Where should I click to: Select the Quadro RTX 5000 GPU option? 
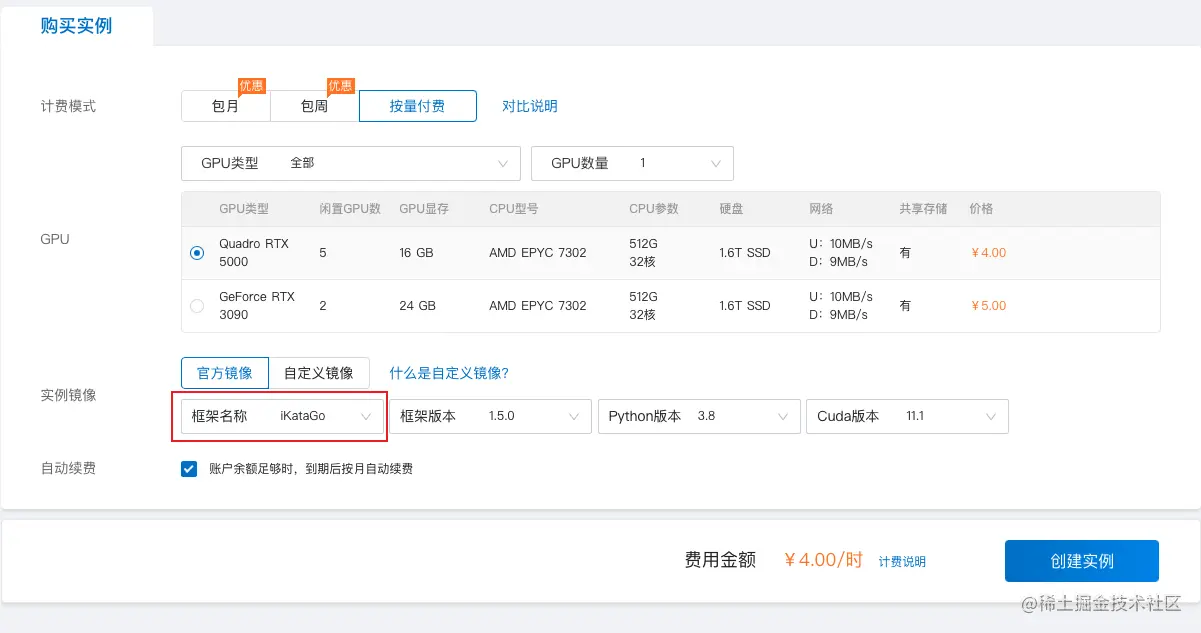(x=196, y=252)
